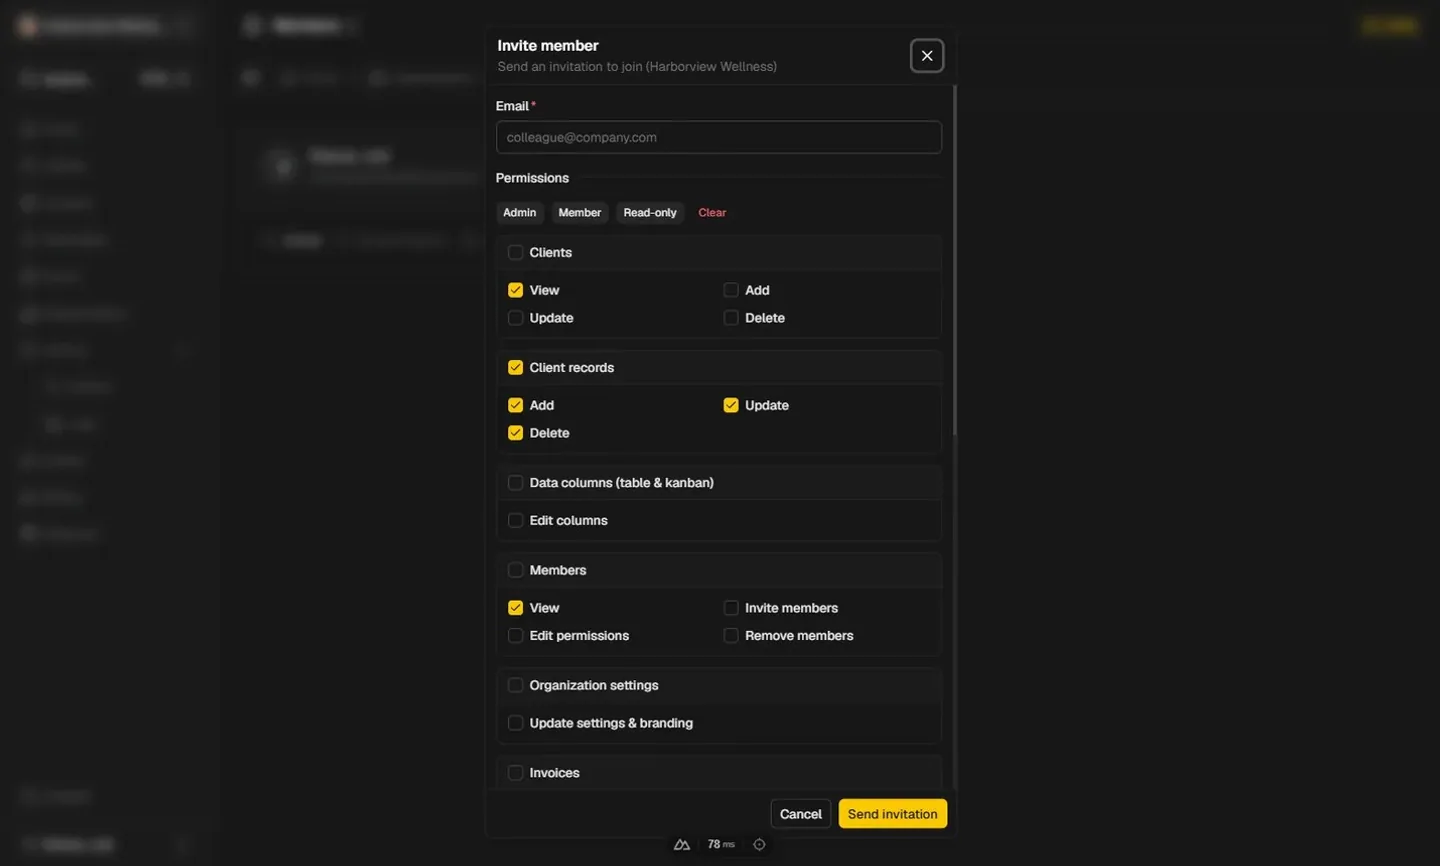
Task: Uncheck the Client records group checkbox
Action: (515, 368)
